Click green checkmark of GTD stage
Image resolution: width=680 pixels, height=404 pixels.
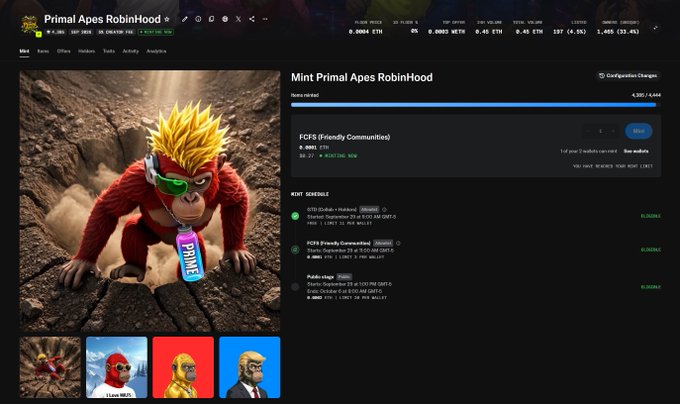click(x=295, y=216)
